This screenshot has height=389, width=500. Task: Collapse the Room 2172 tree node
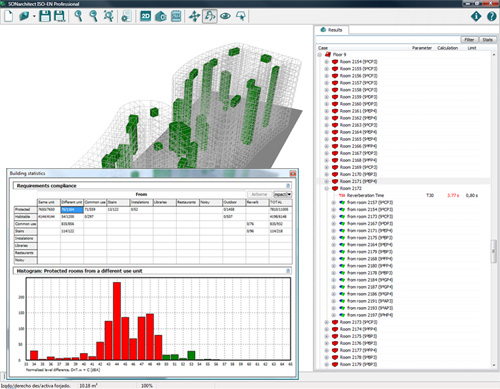327,188
